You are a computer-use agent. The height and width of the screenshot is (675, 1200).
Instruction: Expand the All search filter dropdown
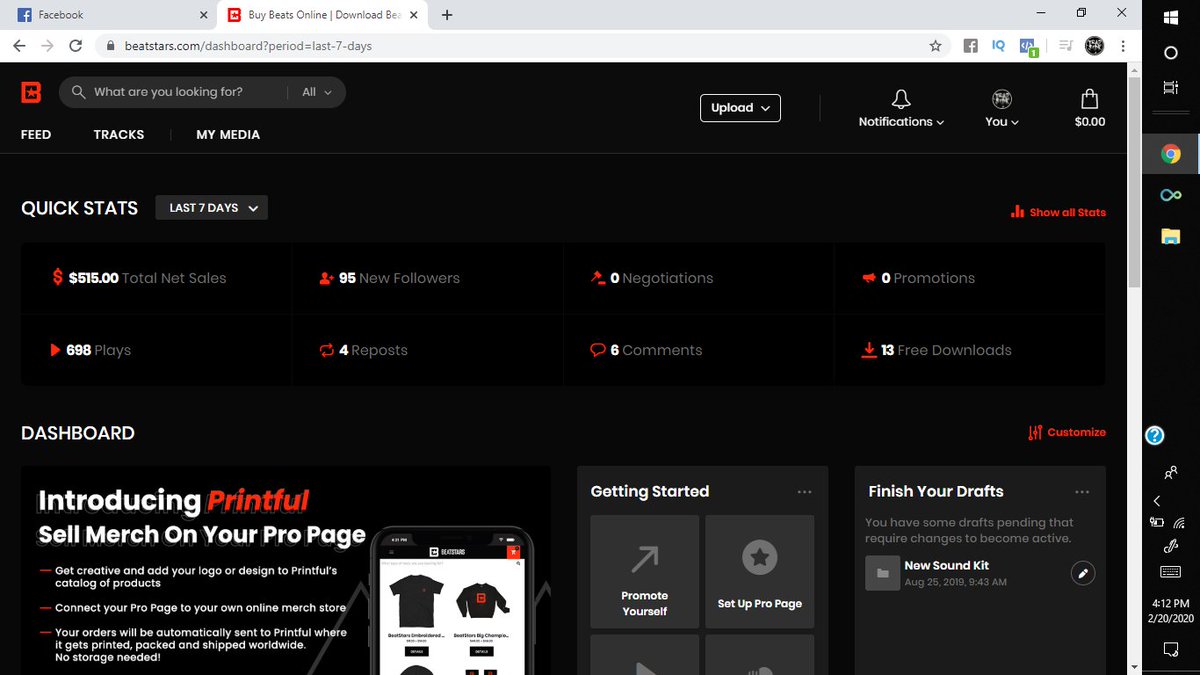coord(316,92)
